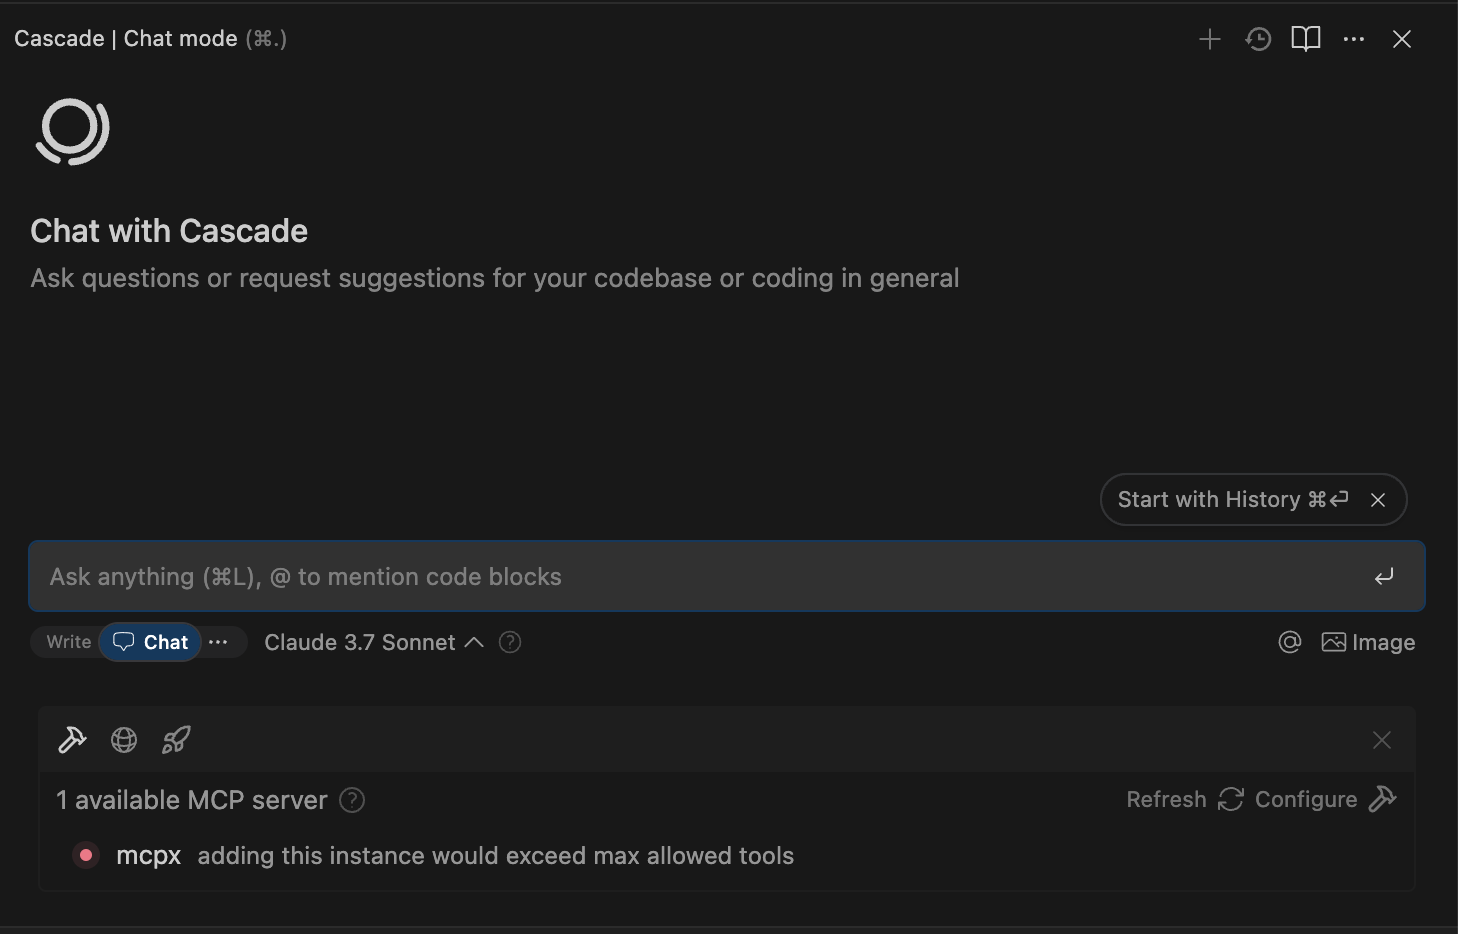The height and width of the screenshot is (934, 1458).
Task: Open the Claude 3.7 Sonnet model dropdown
Action: 373,642
